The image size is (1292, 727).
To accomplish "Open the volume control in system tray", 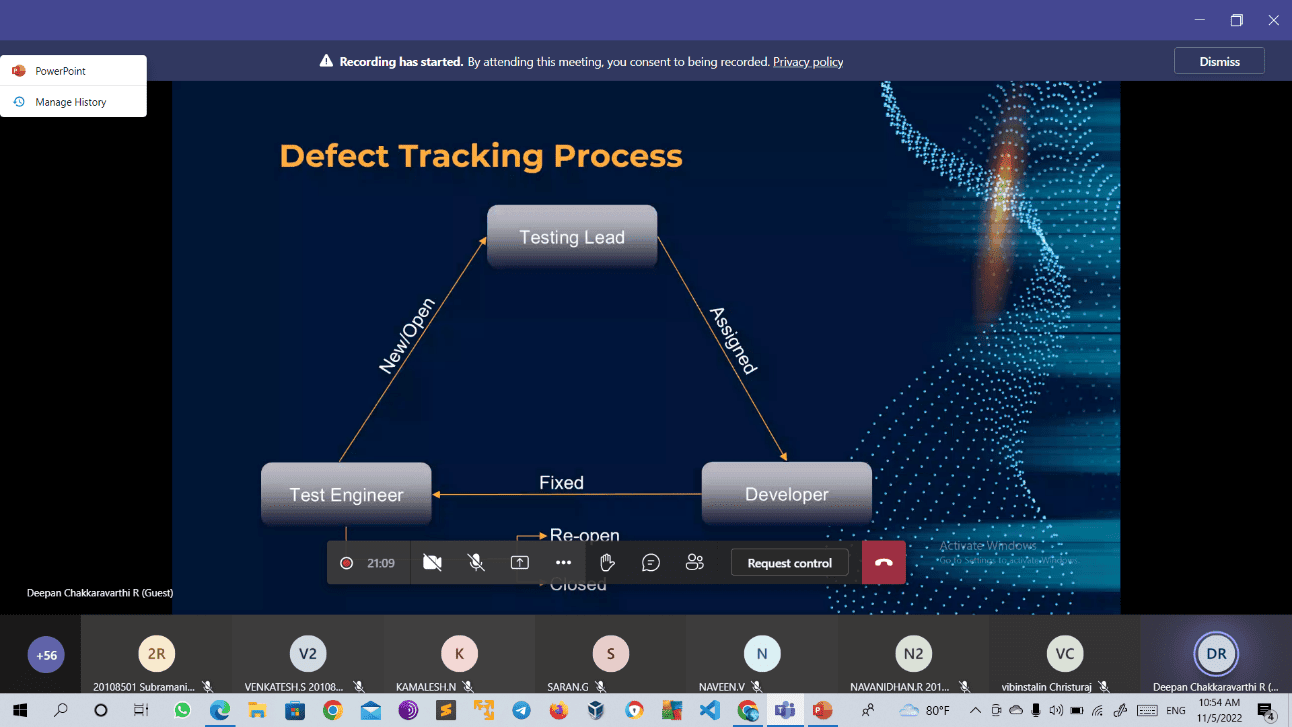I will coord(1056,710).
